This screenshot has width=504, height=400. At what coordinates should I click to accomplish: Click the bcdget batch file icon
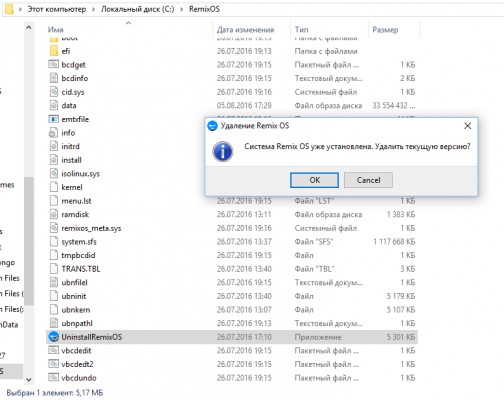[54, 64]
